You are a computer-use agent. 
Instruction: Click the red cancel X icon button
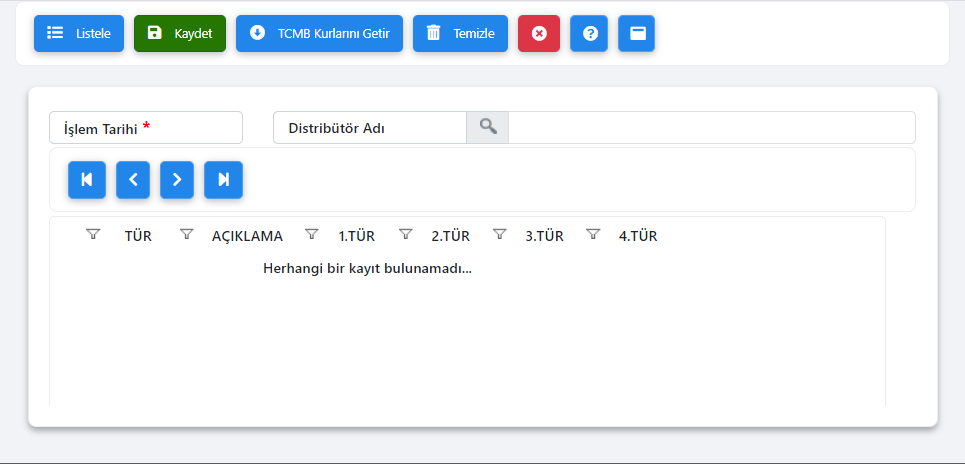click(x=539, y=33)
